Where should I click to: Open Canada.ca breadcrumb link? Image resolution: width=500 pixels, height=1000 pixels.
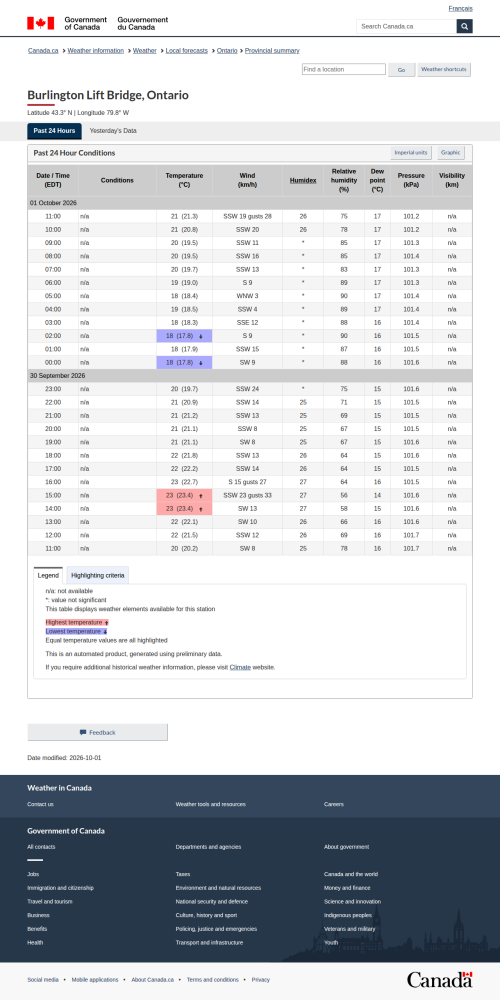pyautogui.click(x=43, y=50)
